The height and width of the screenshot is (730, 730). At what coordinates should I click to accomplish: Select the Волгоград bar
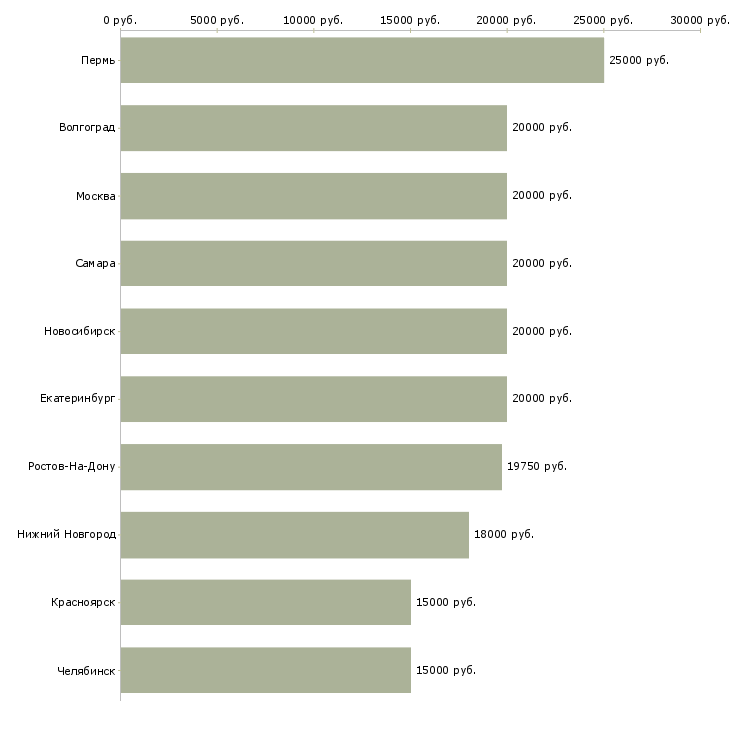pyautogui.click(x=313, y=128)
